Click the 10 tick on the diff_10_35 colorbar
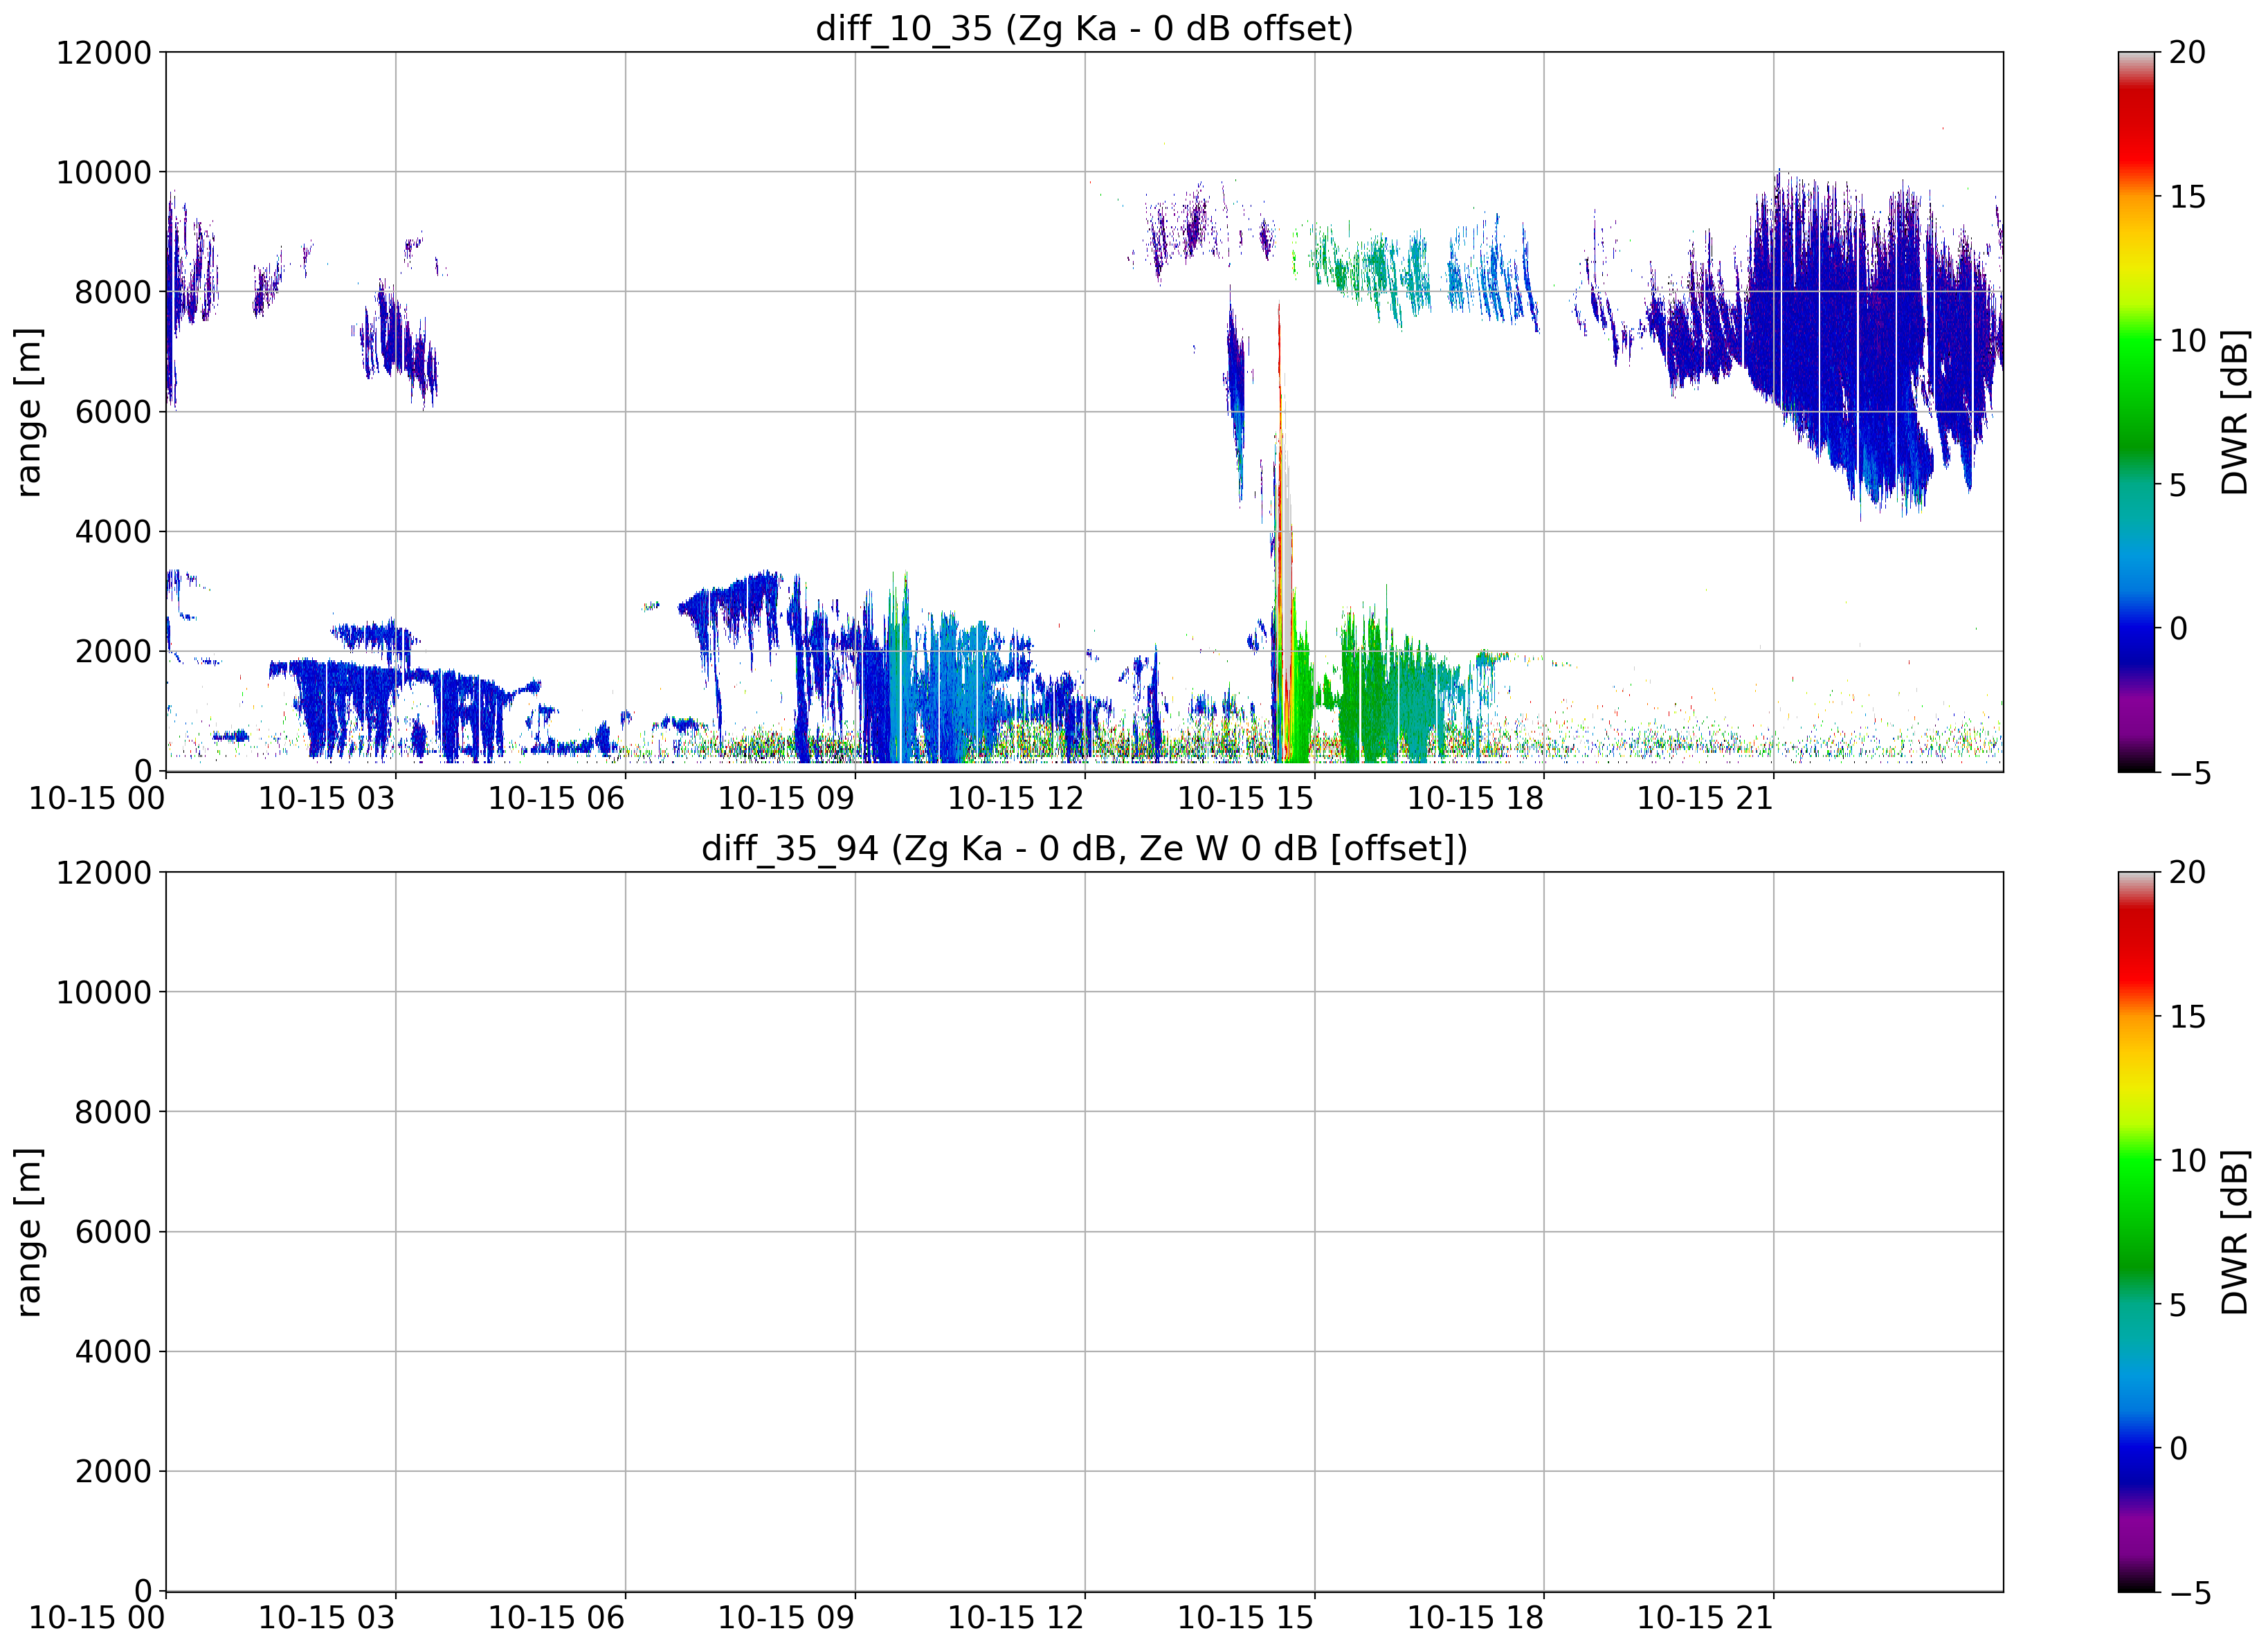 [x=2187, y=341]
